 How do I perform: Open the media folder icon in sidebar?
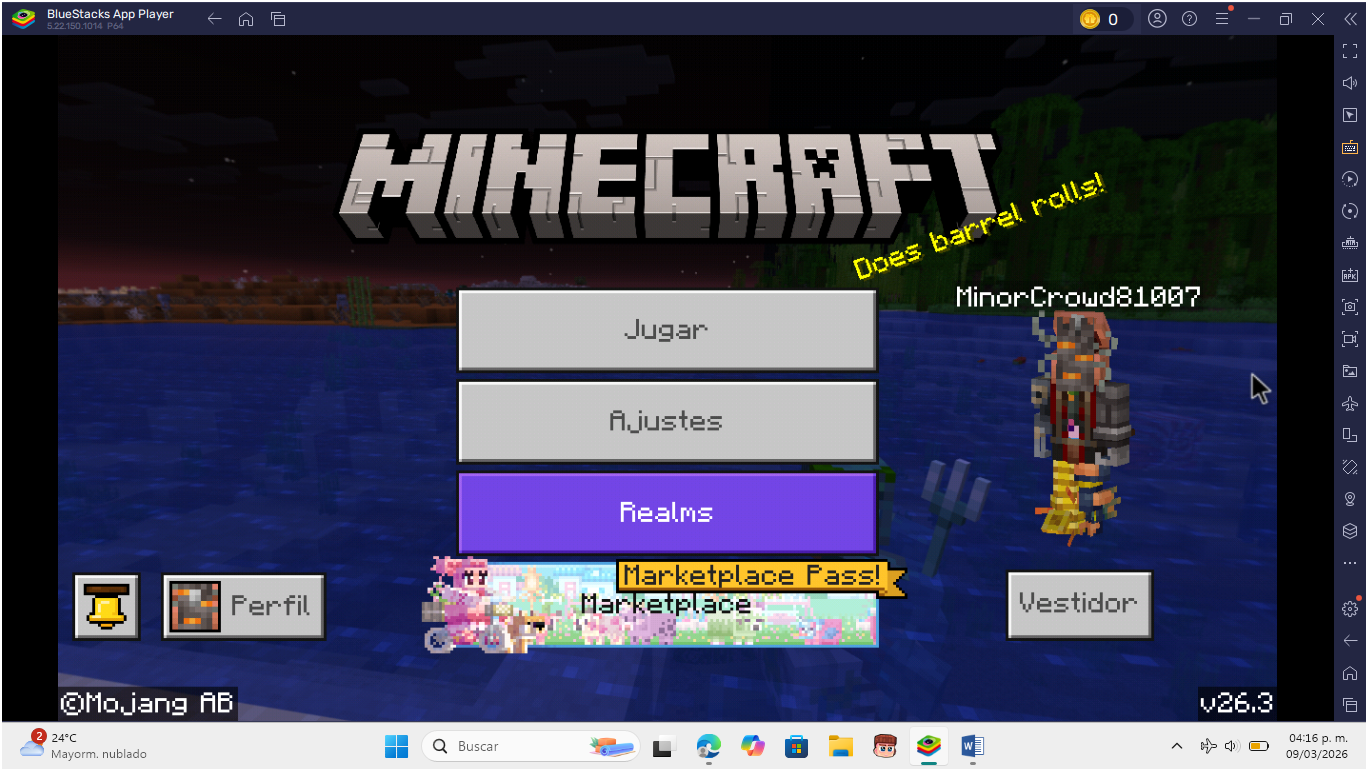(1350, 371)
